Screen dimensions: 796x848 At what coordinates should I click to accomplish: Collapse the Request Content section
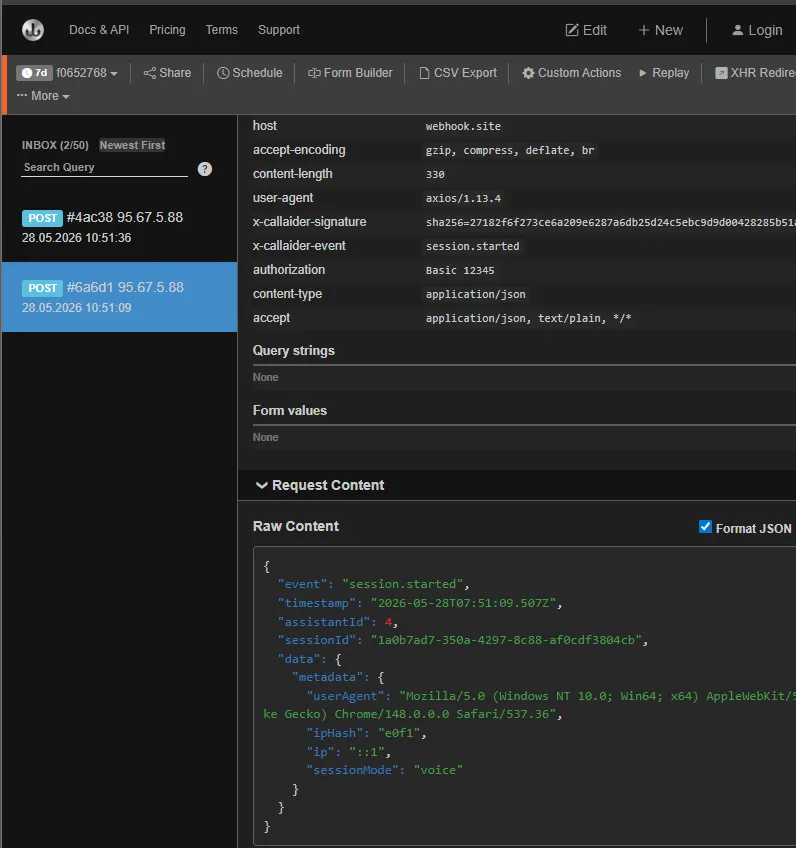point(320,485)
